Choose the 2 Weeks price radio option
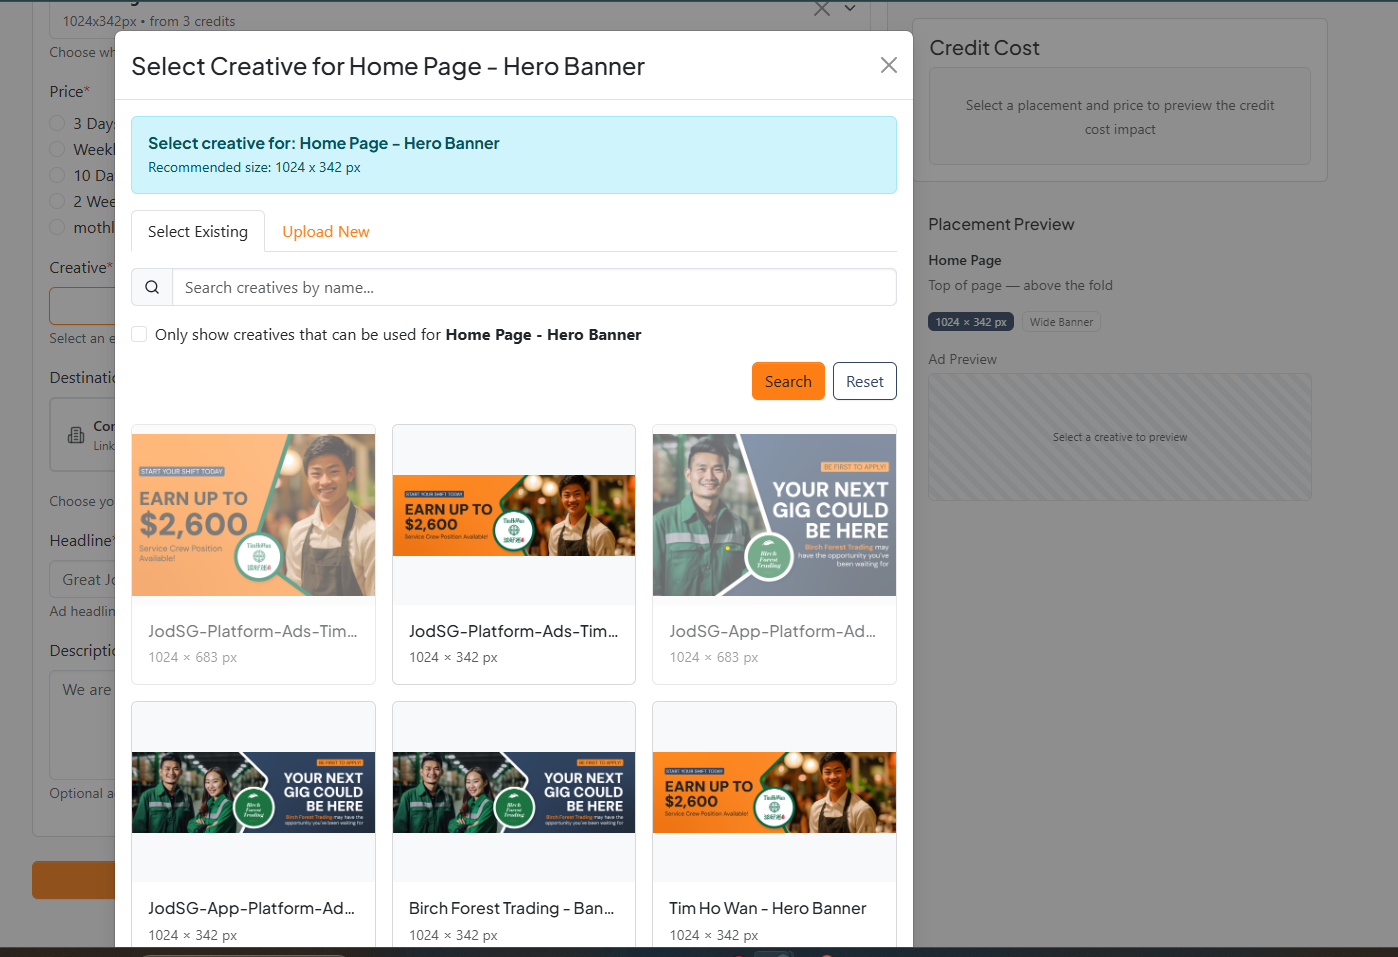Image resolution: width=1398 pixels, height=957 pixels. [57, 202]
